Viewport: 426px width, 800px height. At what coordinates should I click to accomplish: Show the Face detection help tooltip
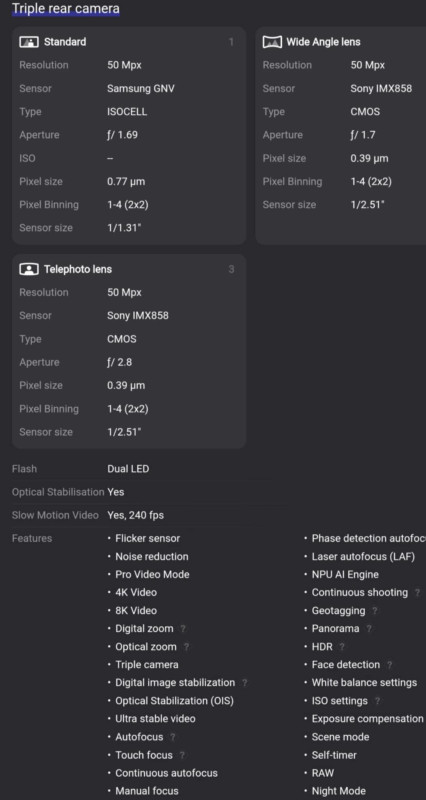click(390, 665)
